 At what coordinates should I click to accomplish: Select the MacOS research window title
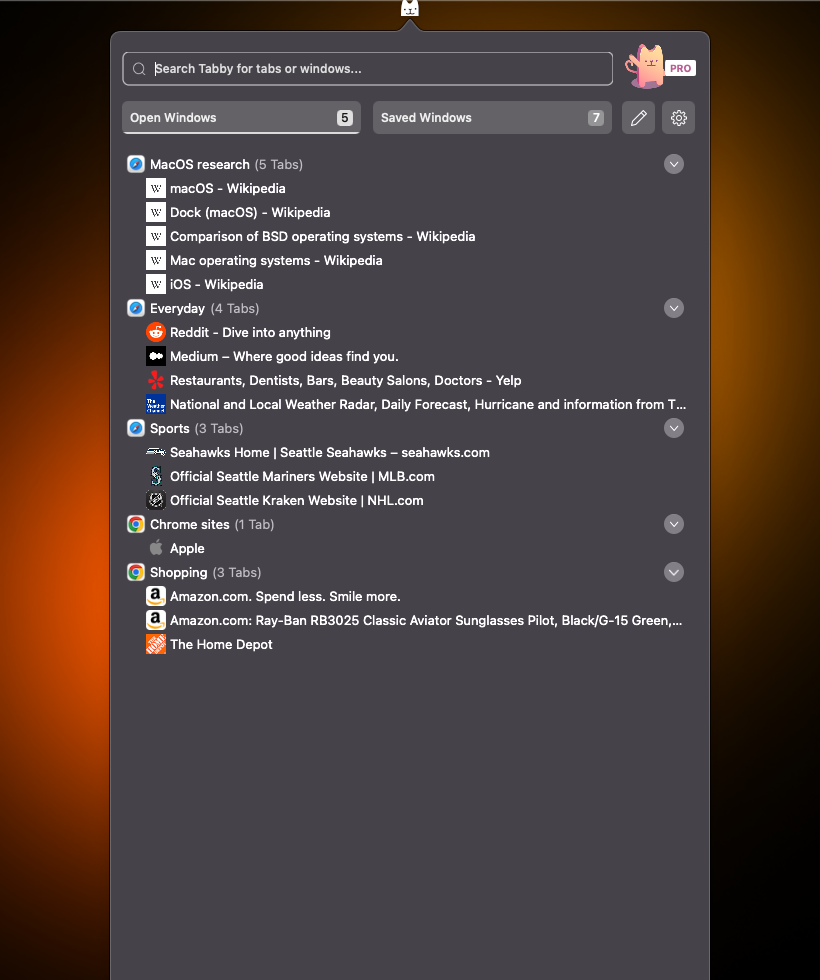point(199,164)
